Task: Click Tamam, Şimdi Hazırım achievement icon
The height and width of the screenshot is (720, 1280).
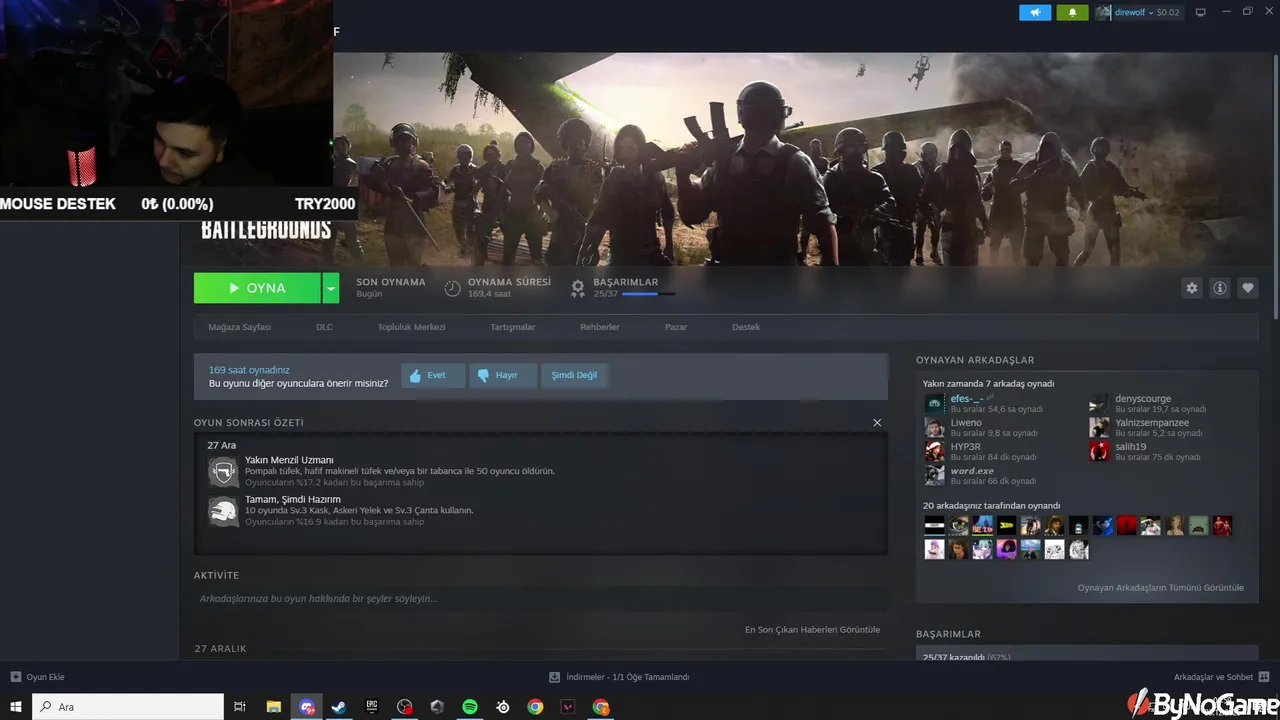Action: (x=223, y=511)
